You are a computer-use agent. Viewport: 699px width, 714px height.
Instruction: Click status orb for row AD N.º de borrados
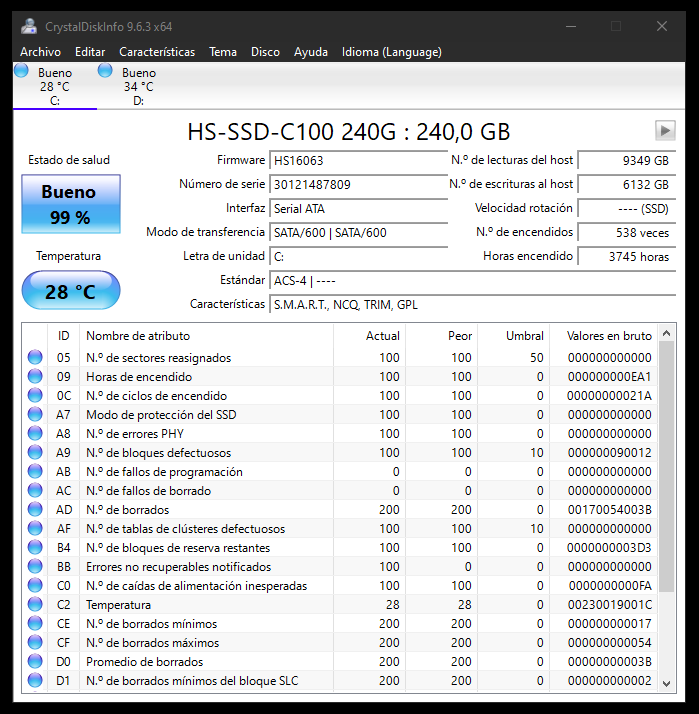tap(35, 509)
